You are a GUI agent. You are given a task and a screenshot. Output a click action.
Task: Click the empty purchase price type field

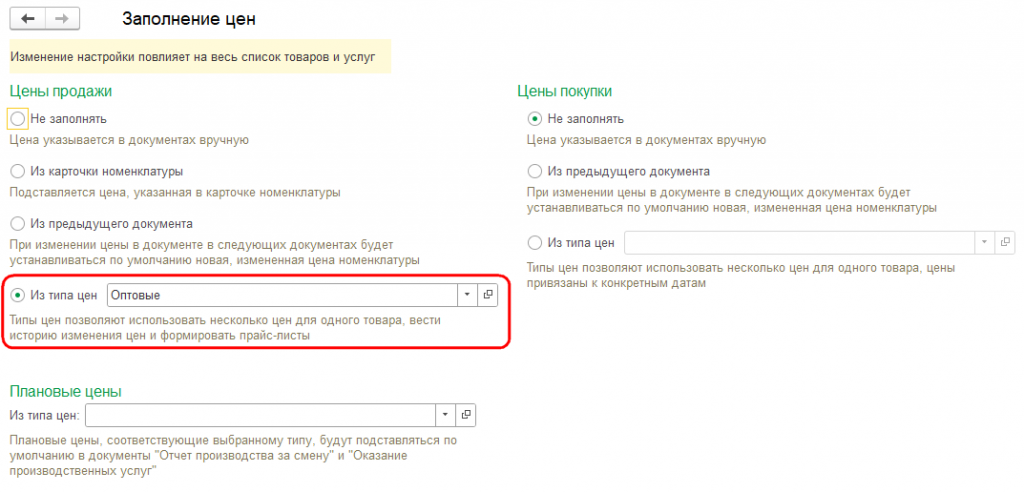click(799, 242)
